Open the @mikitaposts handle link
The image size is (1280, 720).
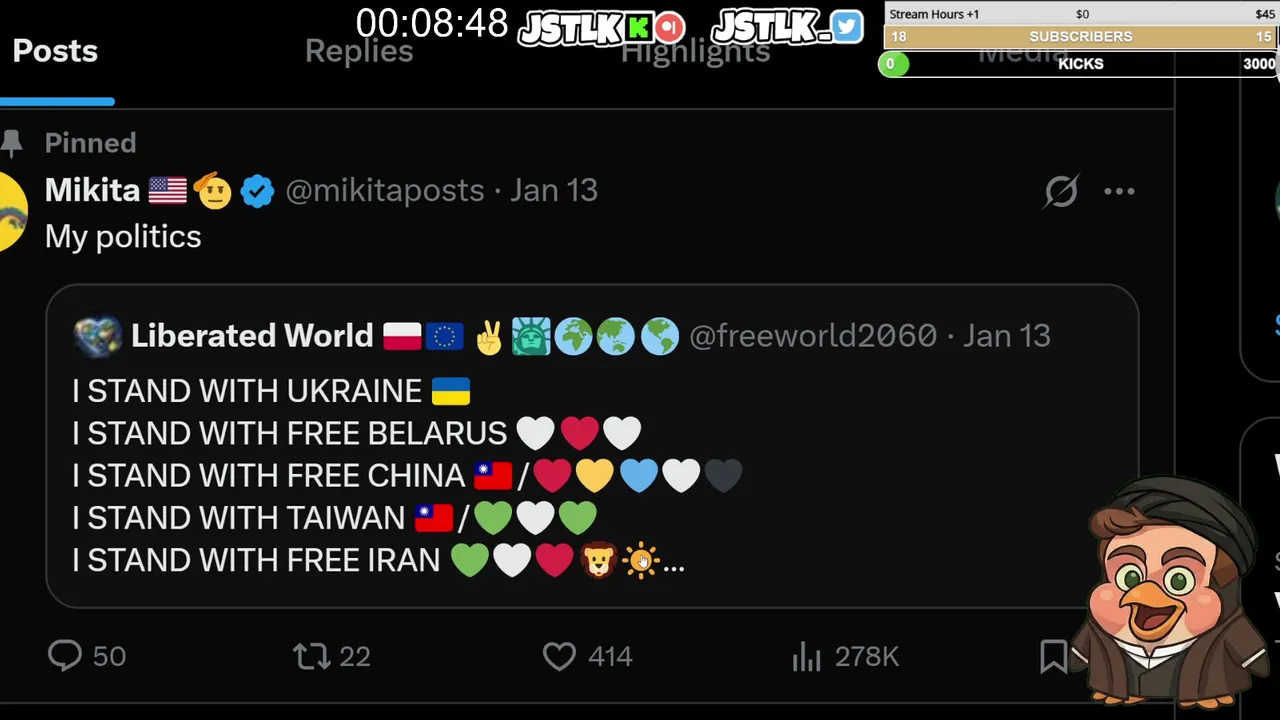click(x=385, y=191)
